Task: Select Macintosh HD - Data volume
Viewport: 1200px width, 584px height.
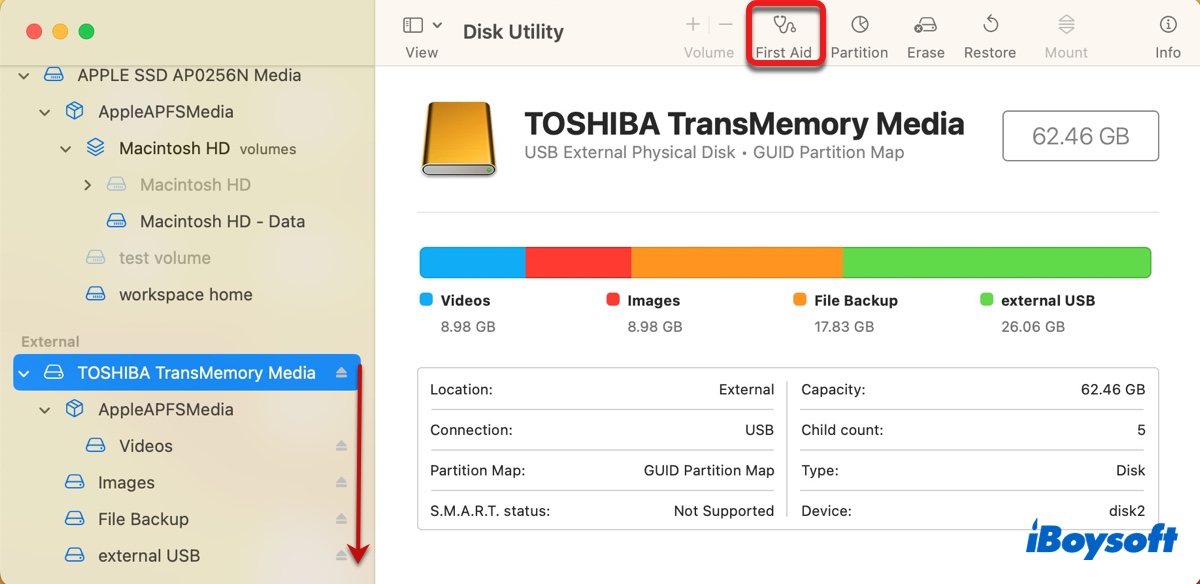Action: click(221, 222)
